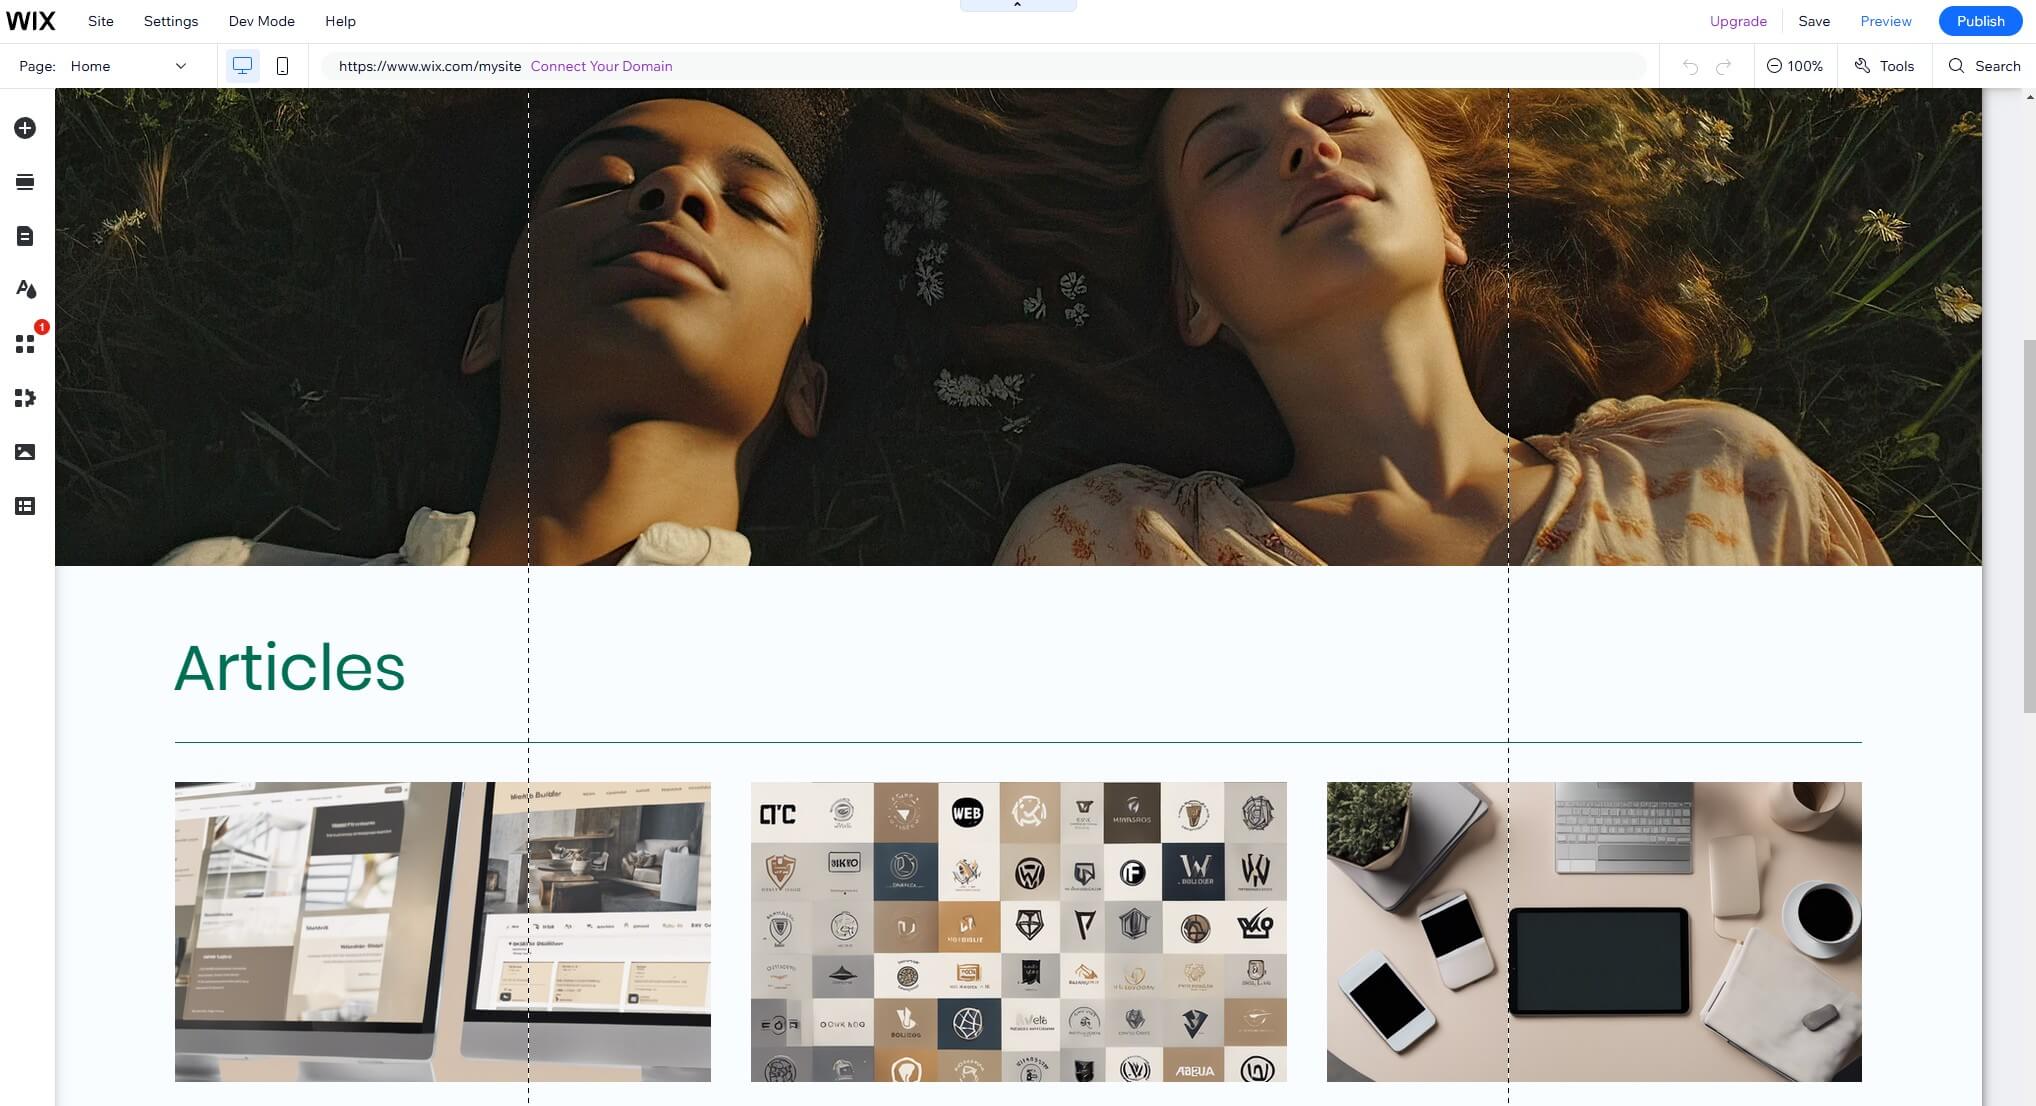Click the Undo arrow icon
Screen dimensions: 2036x1106
click(1690, 66)
